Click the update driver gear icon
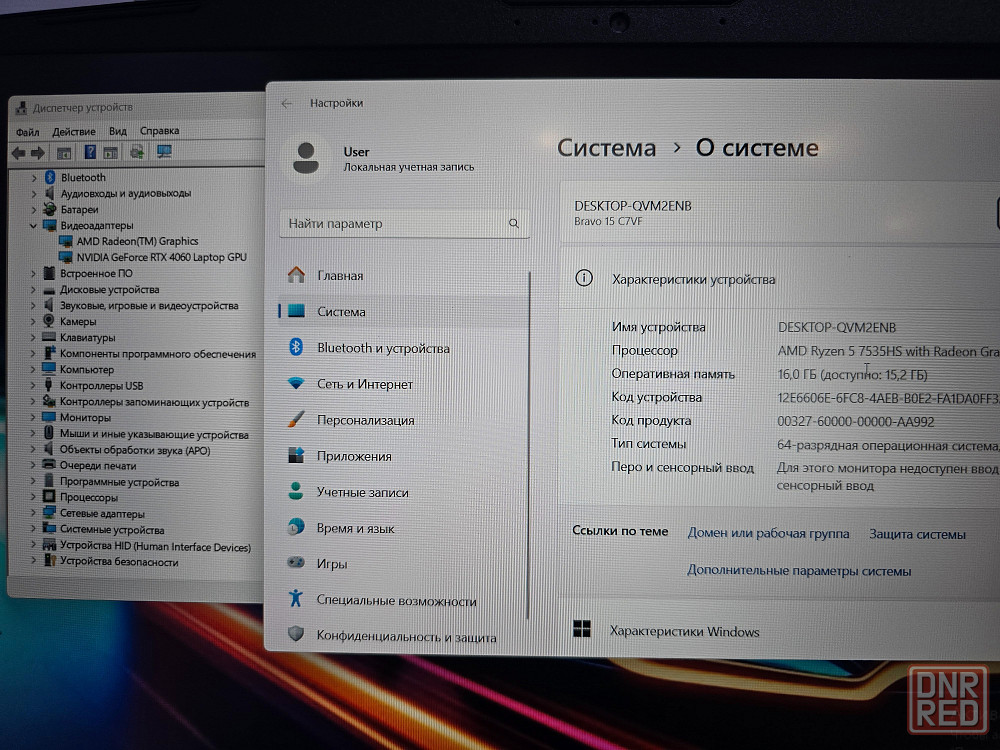 (136, 152)
